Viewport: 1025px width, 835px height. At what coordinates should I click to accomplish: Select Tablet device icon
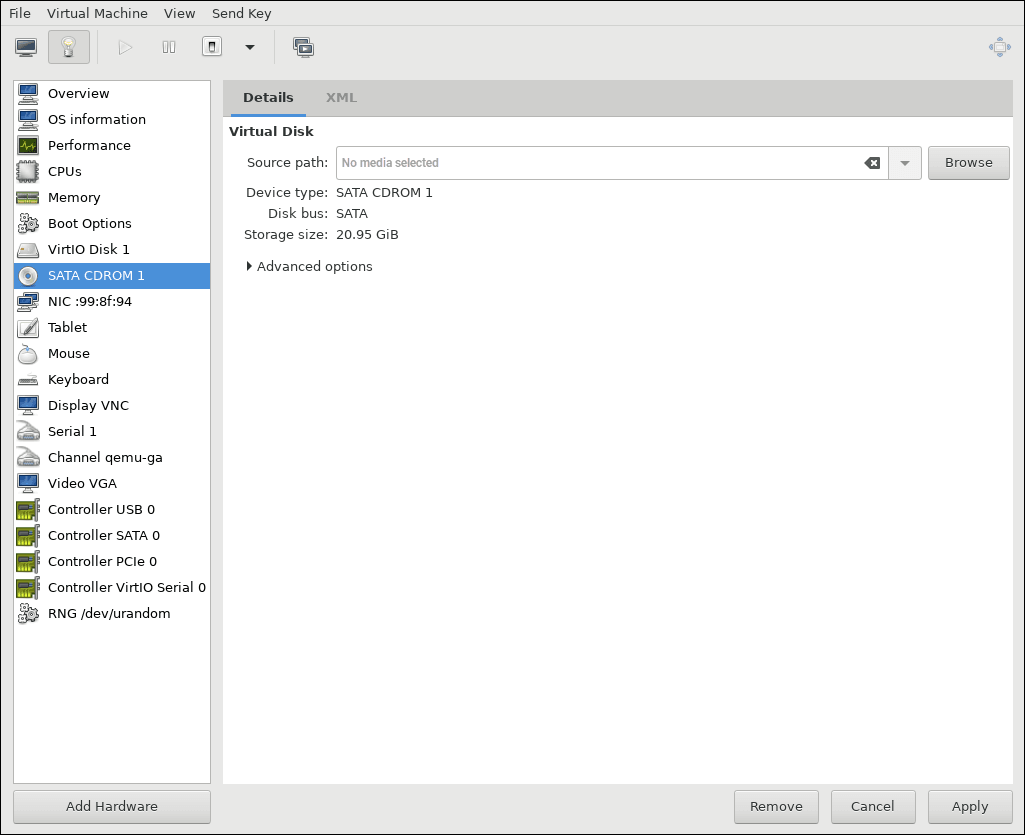coord(28,328)
